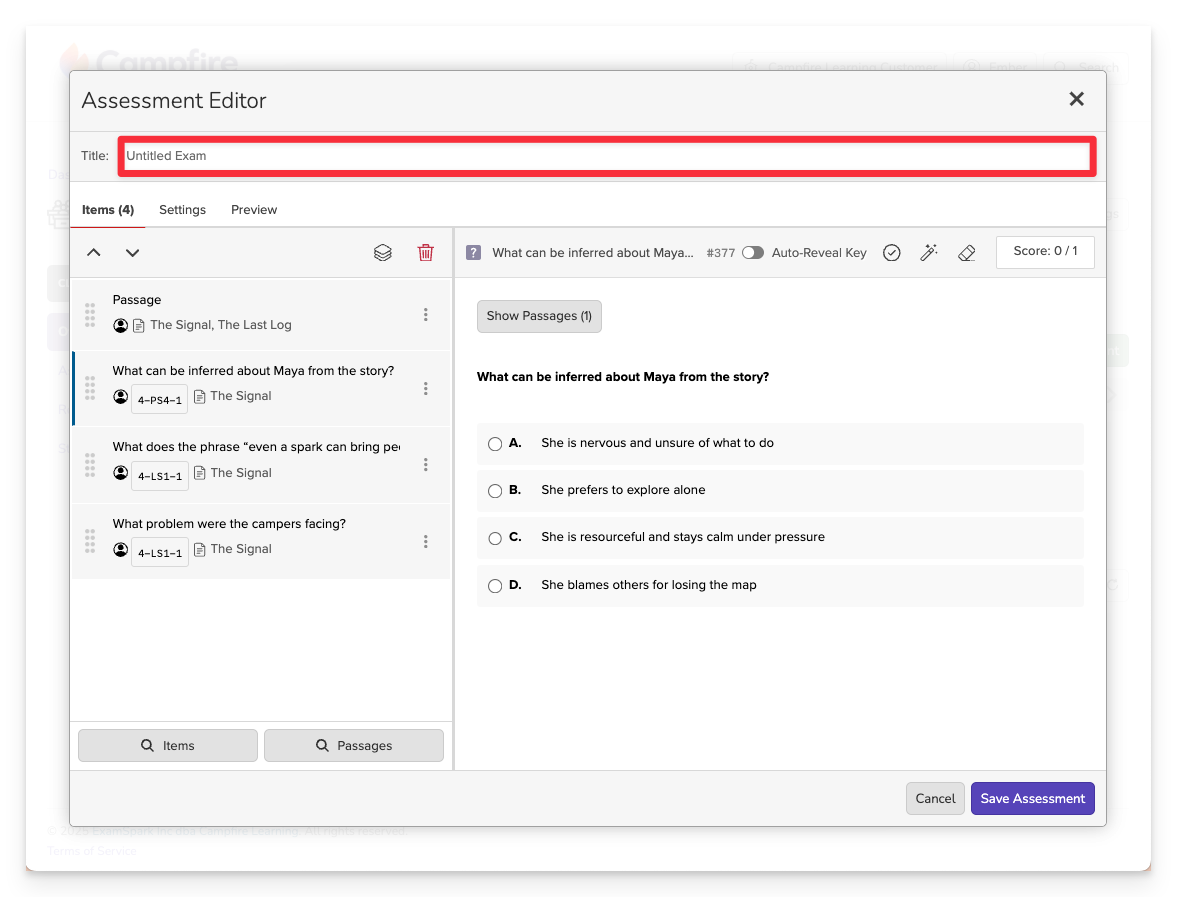Open the Preview tab

pyautogui.click(x=254, y=210)
